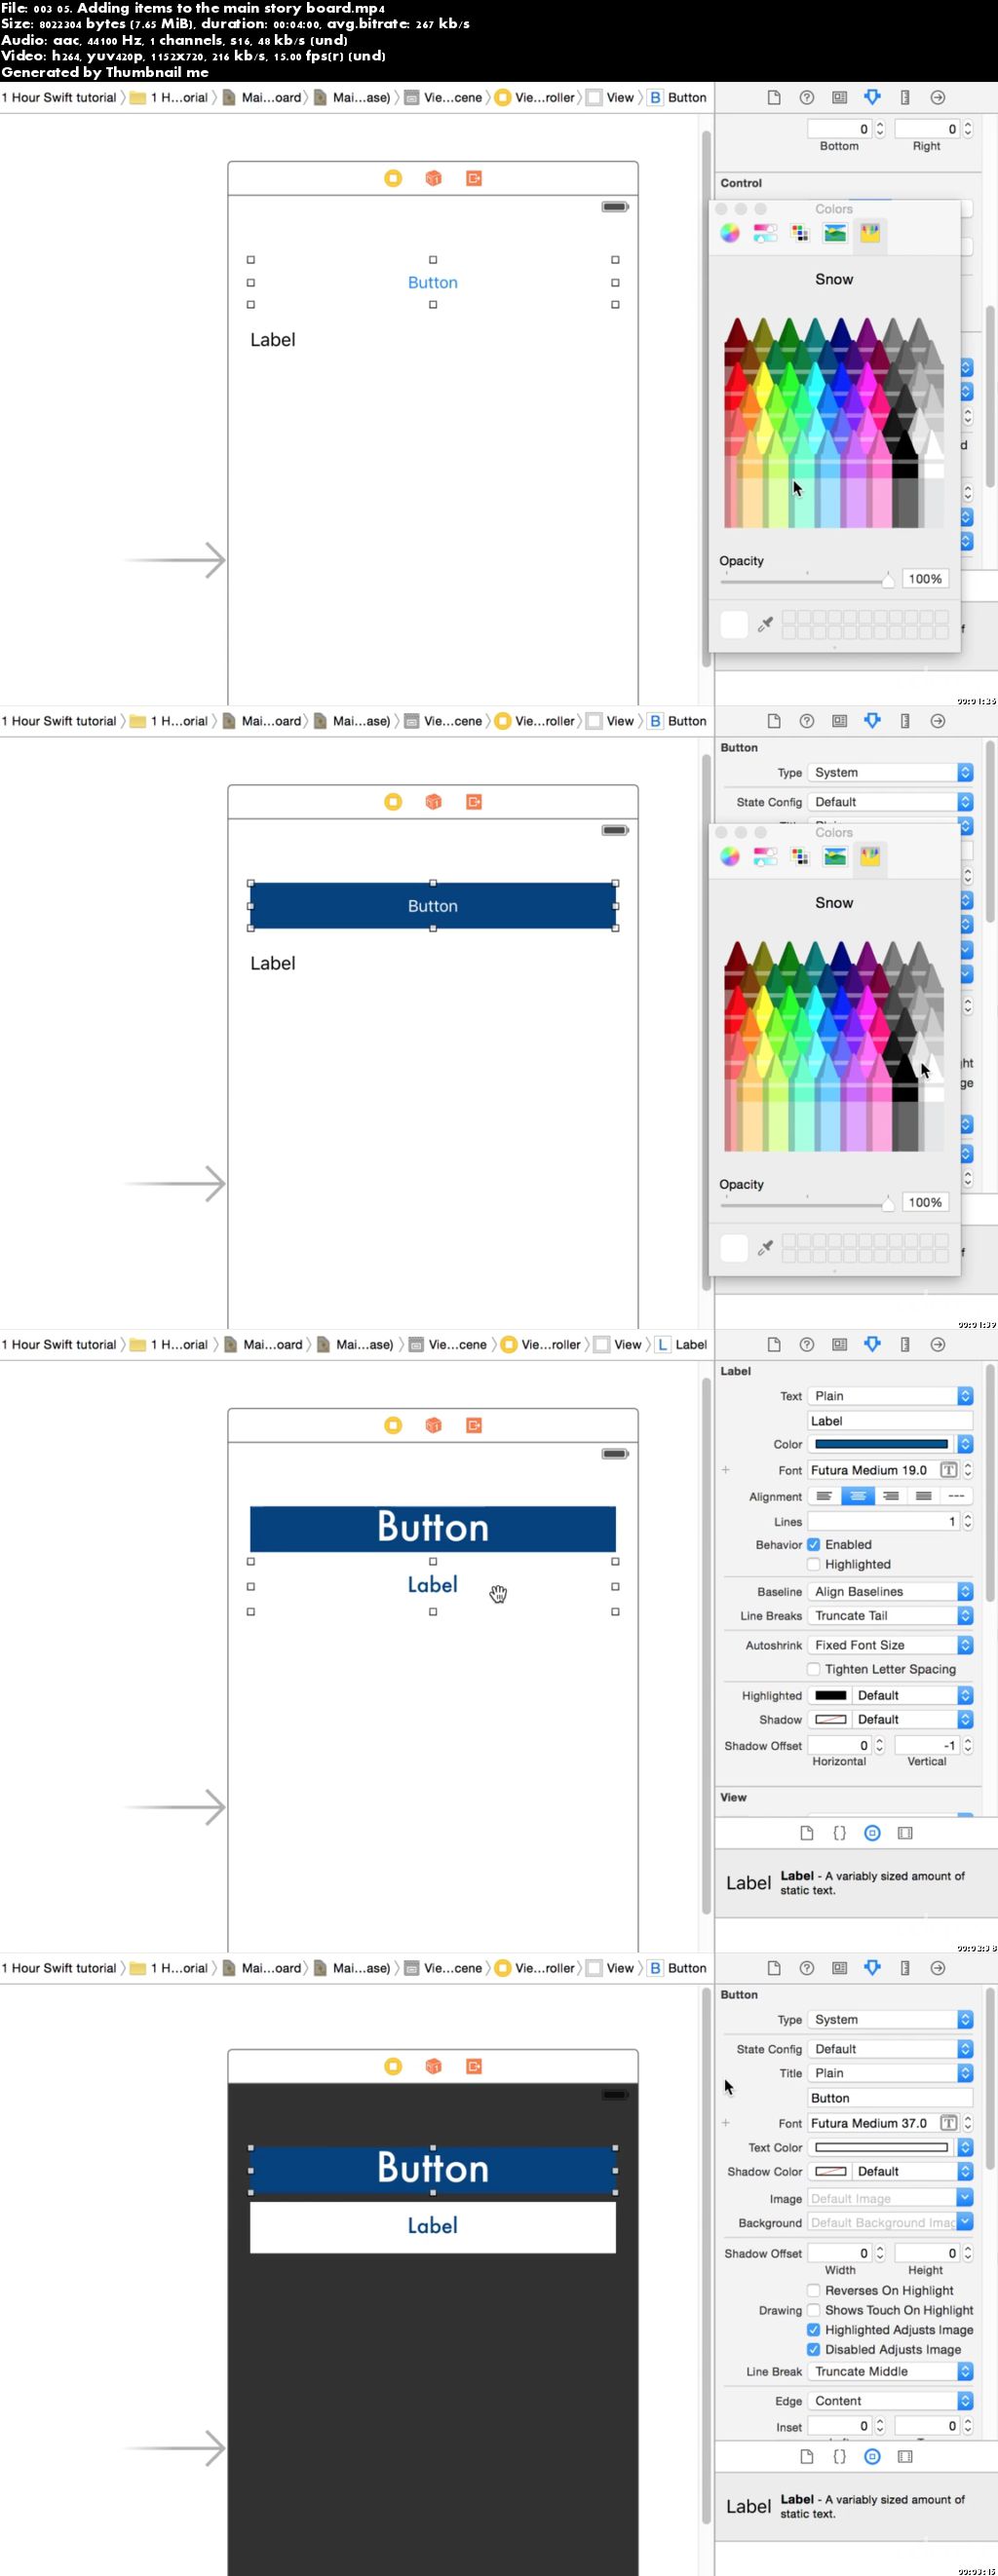
Task: Select Color Palettes tab in Colors panel beside blue-filled Button
Action: click(800, 856)
